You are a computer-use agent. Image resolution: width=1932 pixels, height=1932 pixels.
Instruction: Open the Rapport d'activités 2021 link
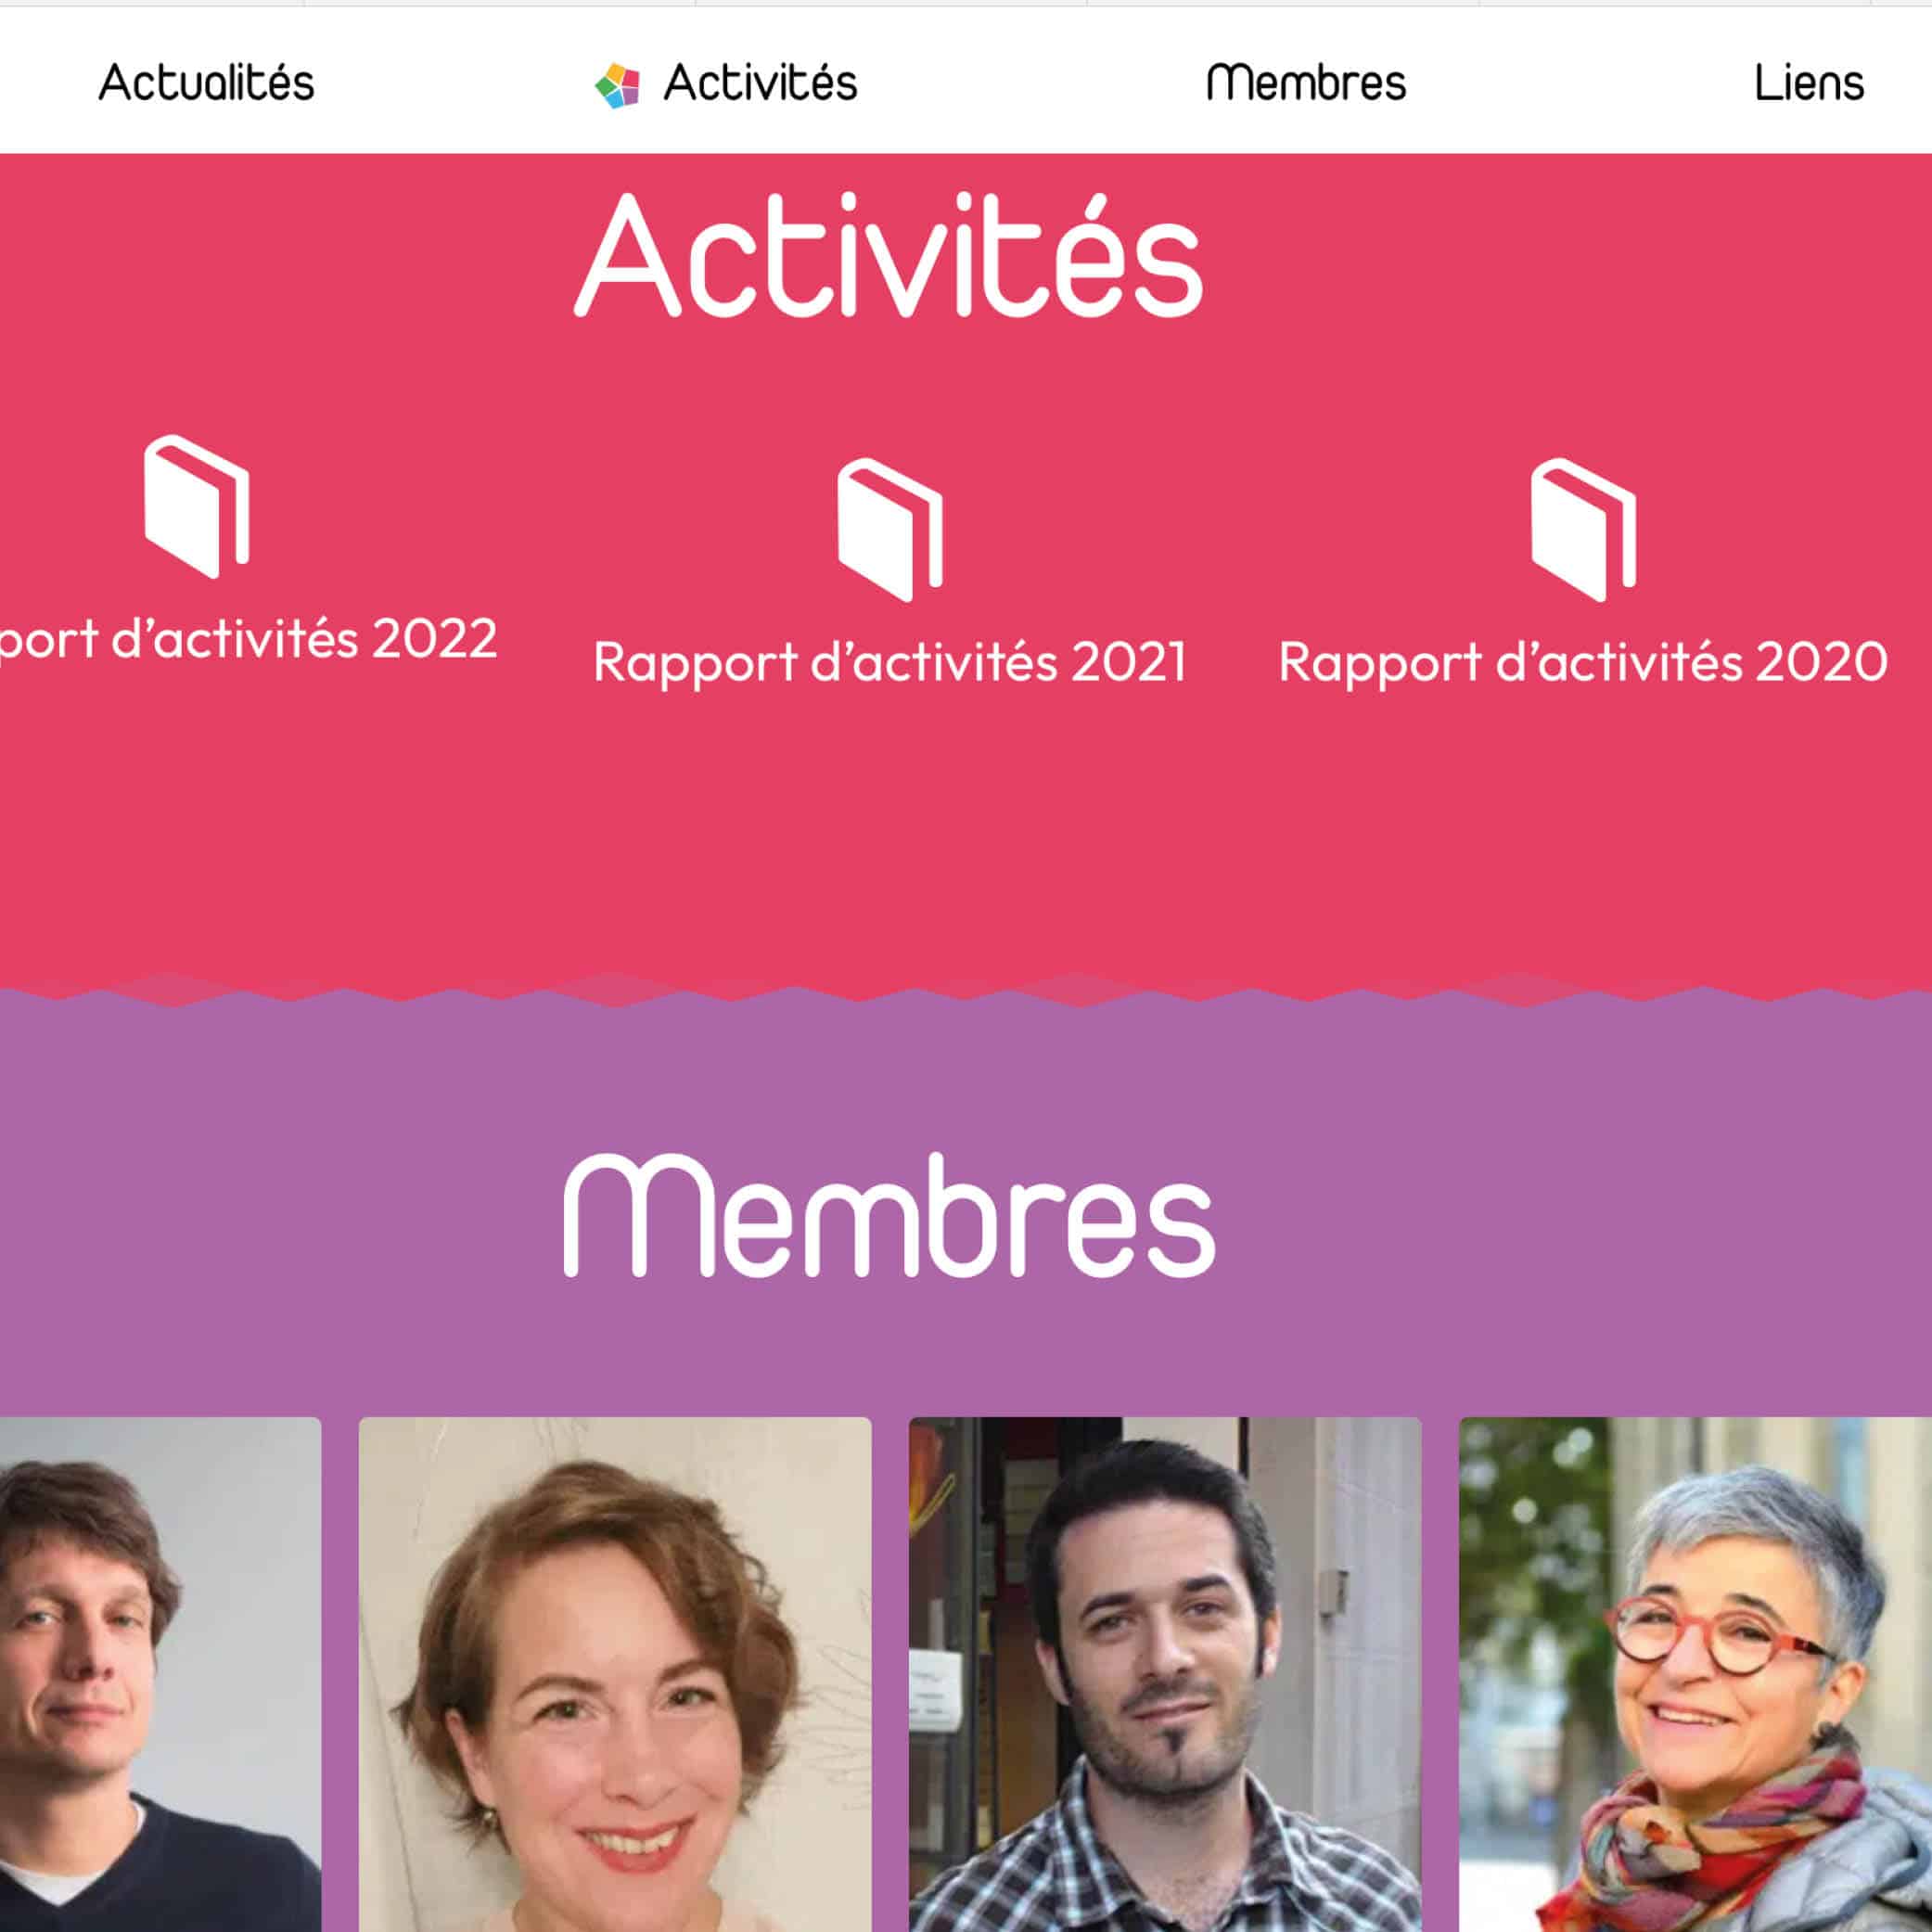[x=889, y=662]
